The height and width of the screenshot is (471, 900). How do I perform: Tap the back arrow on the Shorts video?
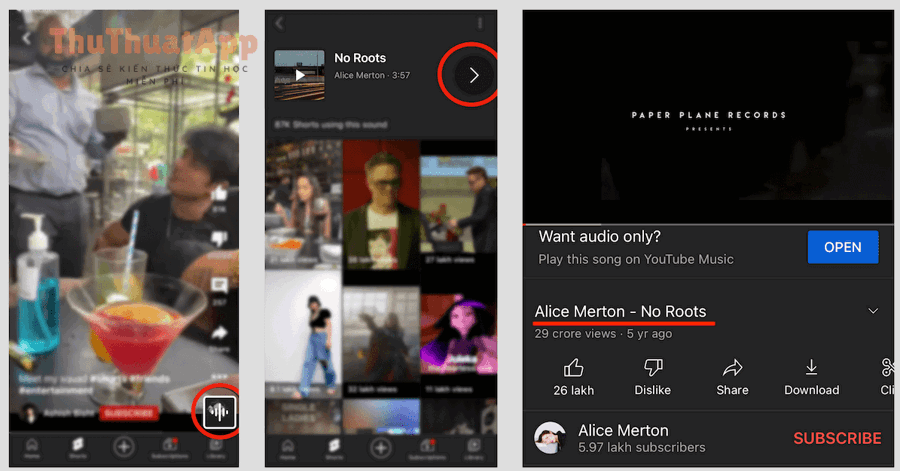[x=26, y=38]
